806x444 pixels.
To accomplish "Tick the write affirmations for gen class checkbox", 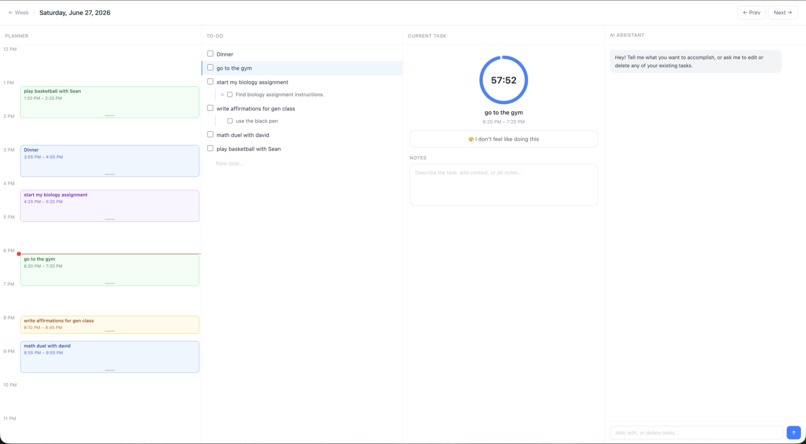I will pos(210,108).
